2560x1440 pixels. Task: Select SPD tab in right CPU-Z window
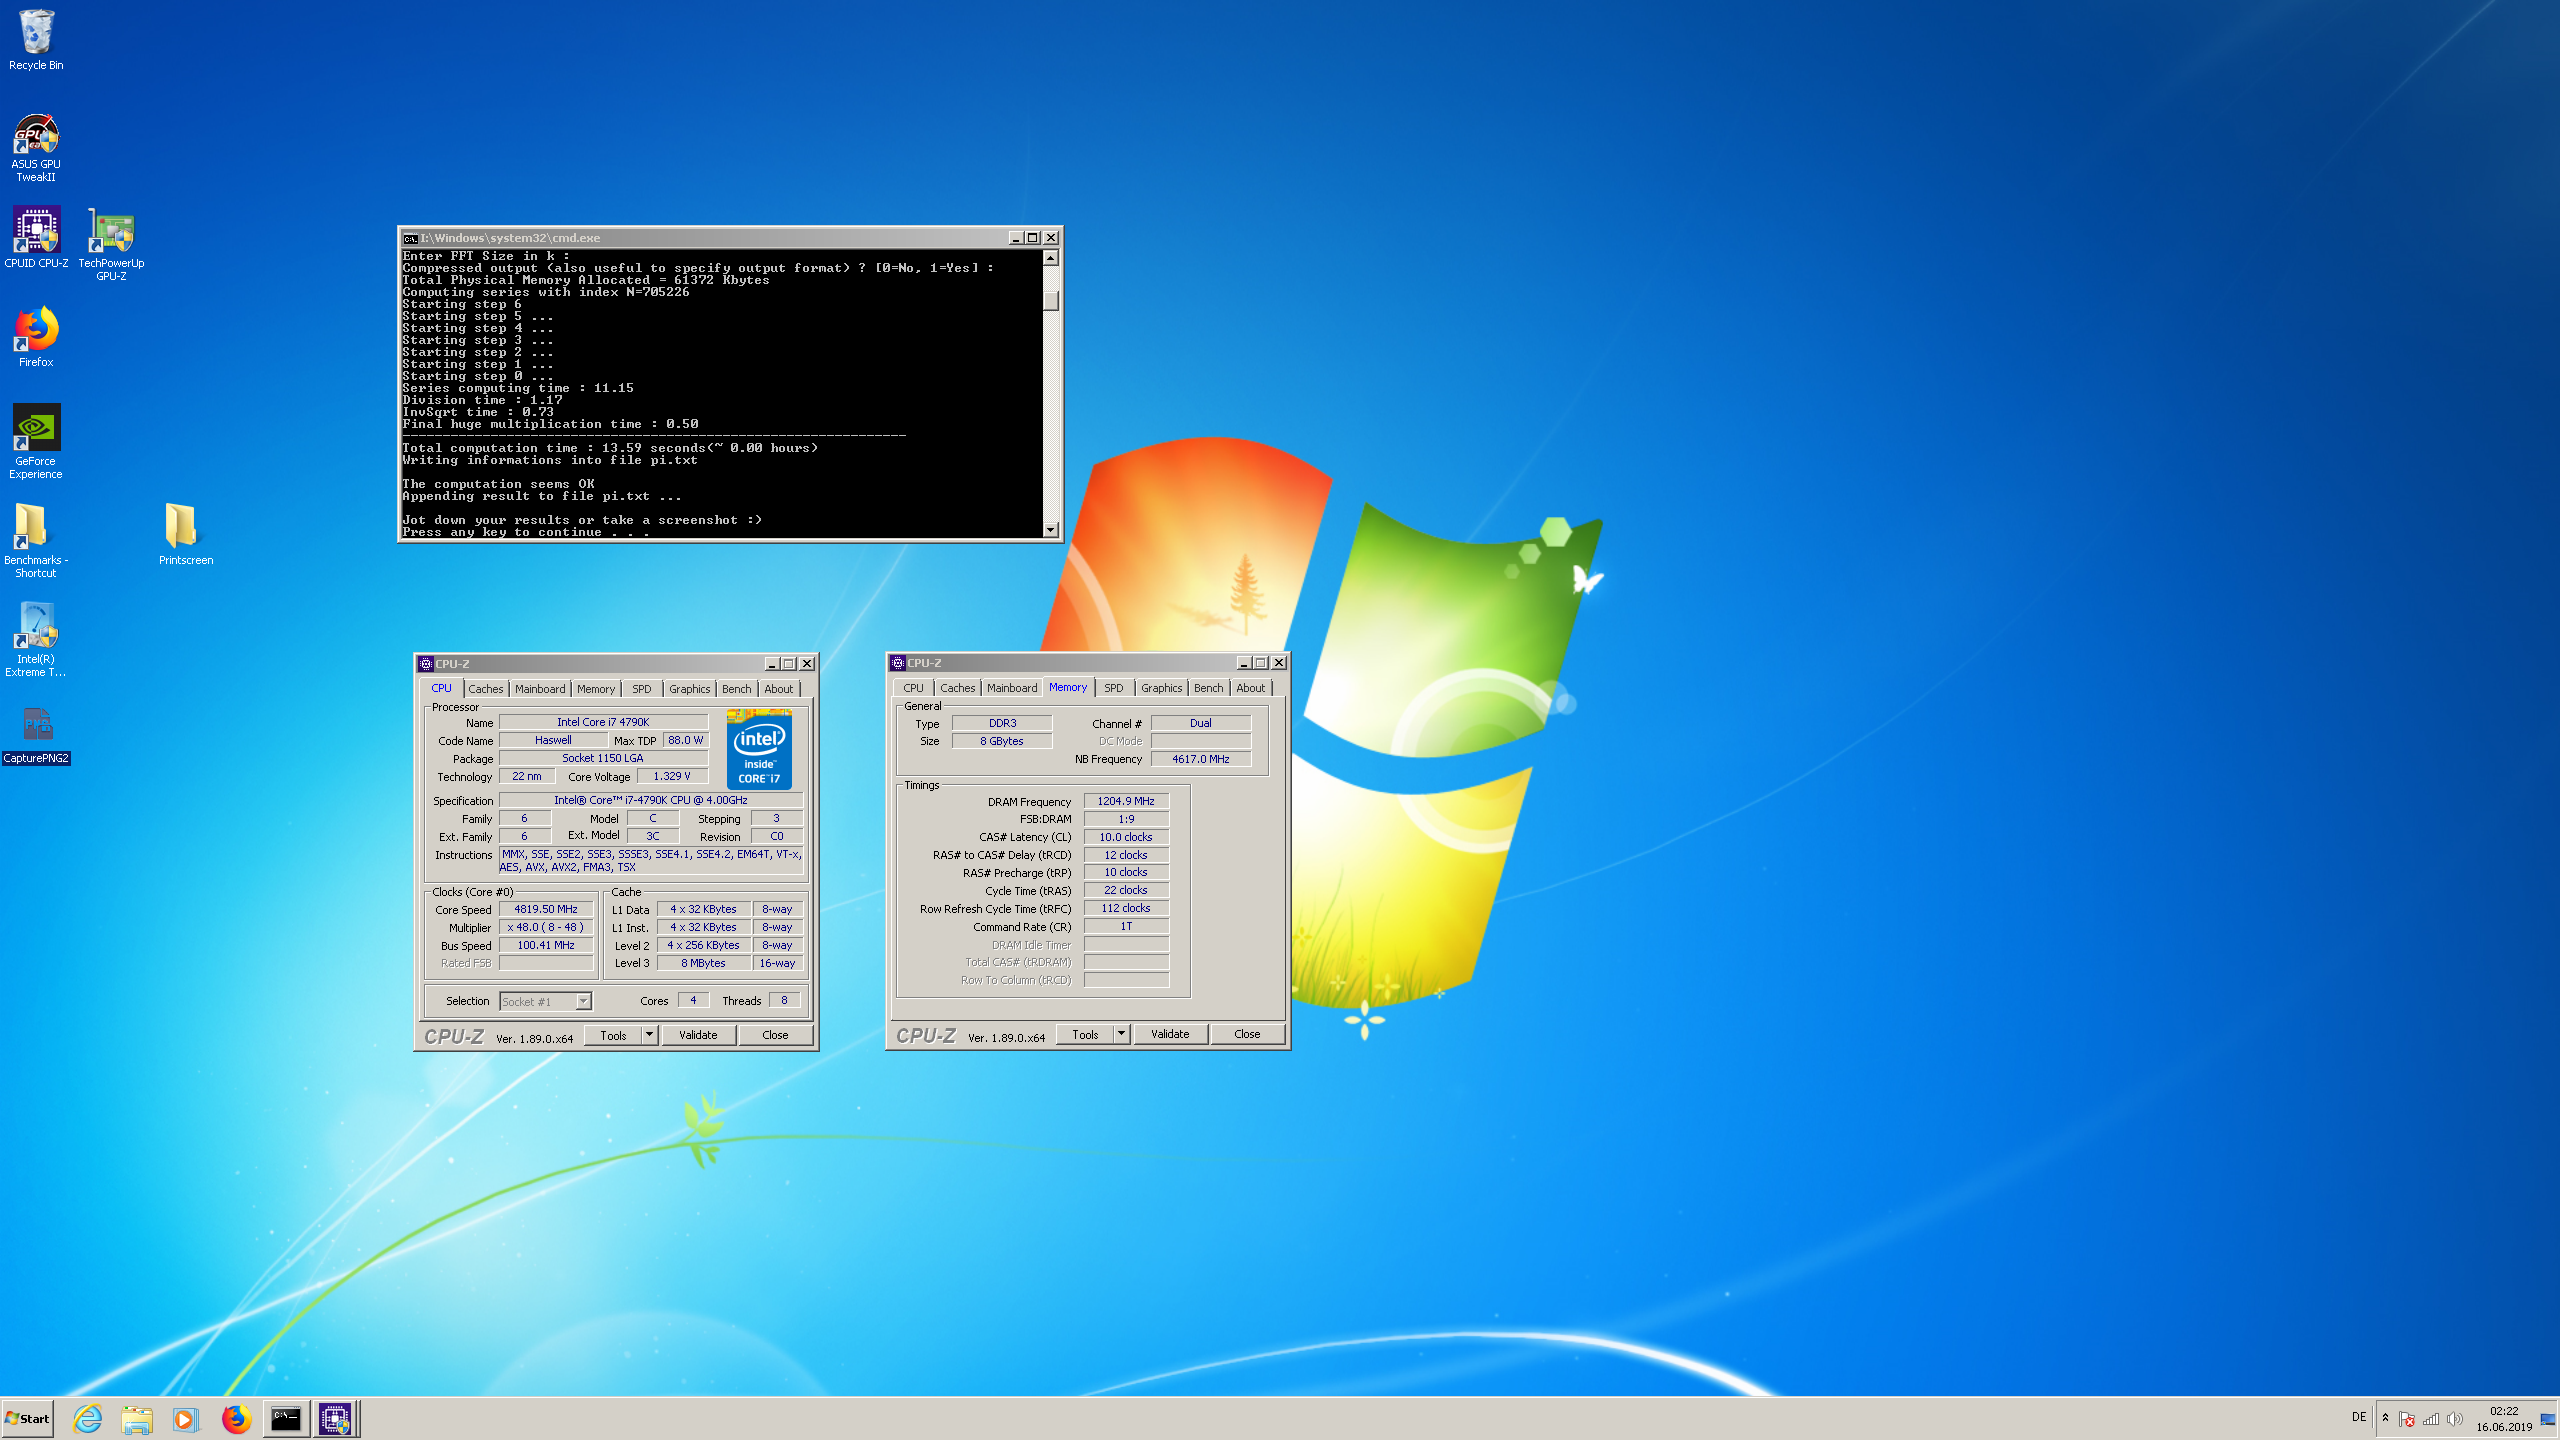1113,688
